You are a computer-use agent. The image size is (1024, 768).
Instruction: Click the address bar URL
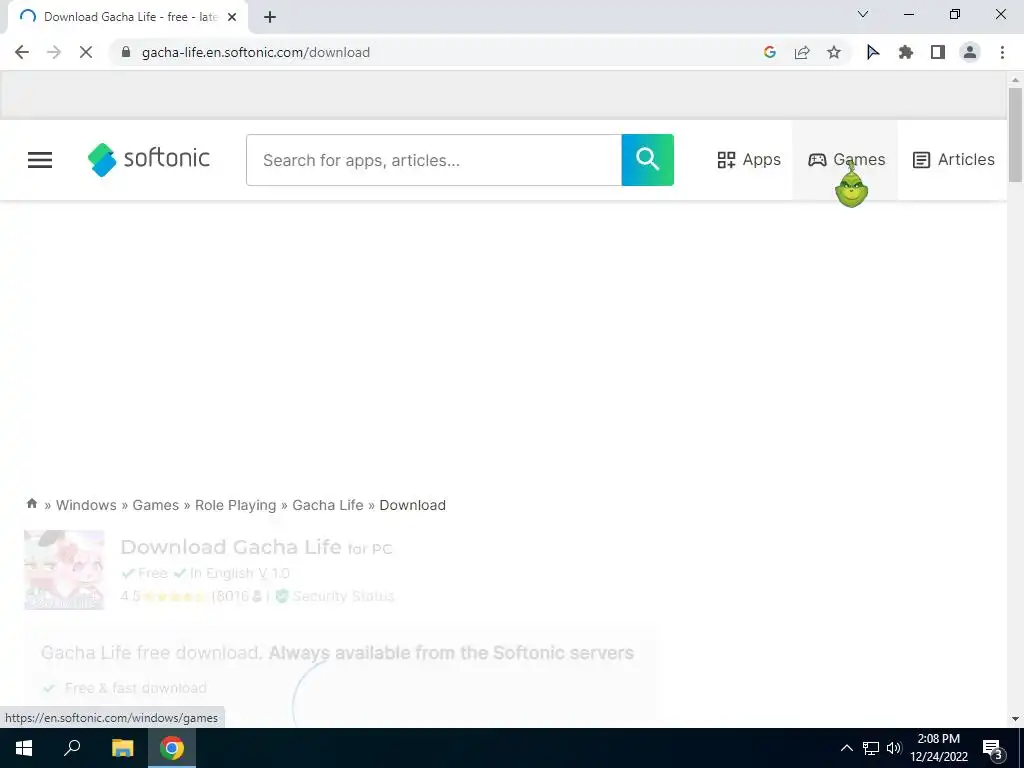click(256, 52)
